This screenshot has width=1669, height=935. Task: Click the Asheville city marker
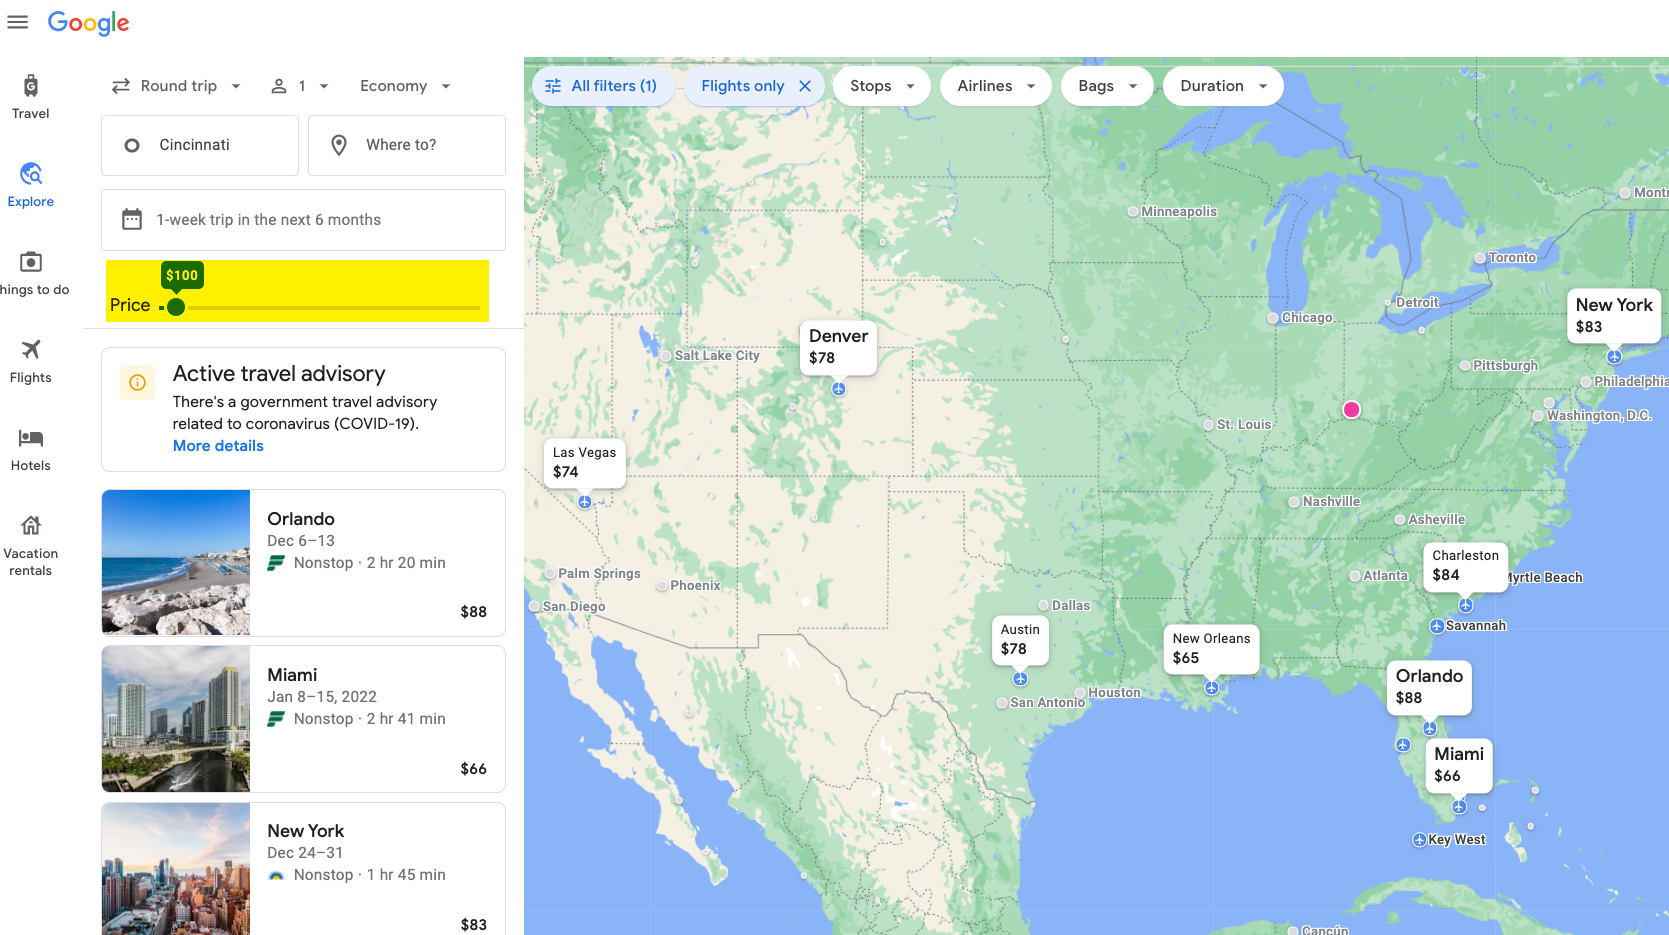[1400, 520]
